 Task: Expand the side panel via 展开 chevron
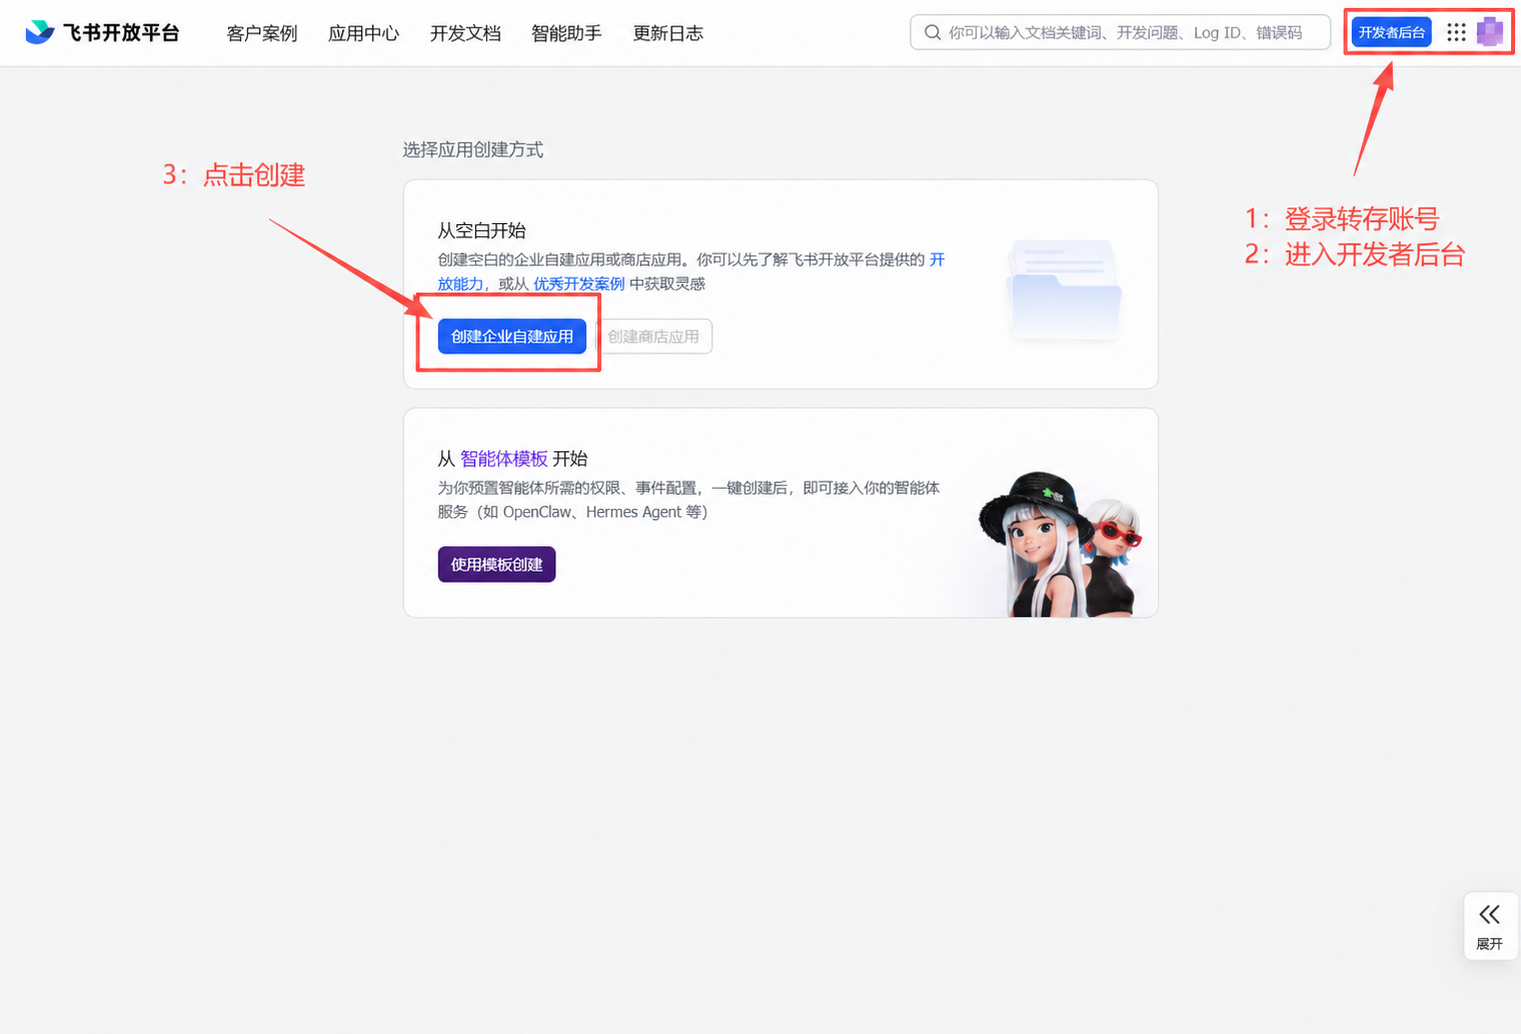click(1490, 926)
